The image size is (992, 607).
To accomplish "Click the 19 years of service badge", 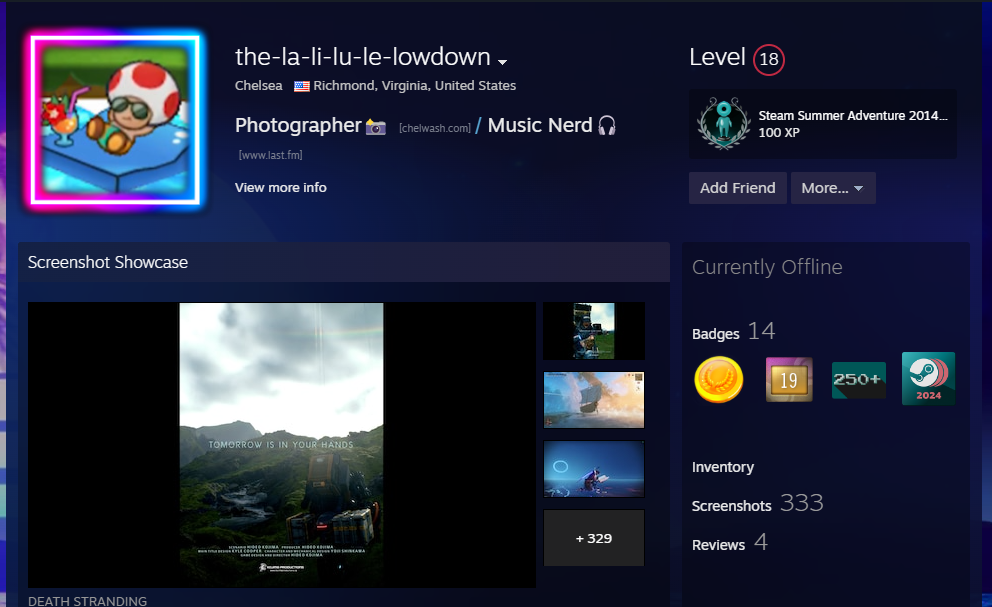I will pos(789,379).
